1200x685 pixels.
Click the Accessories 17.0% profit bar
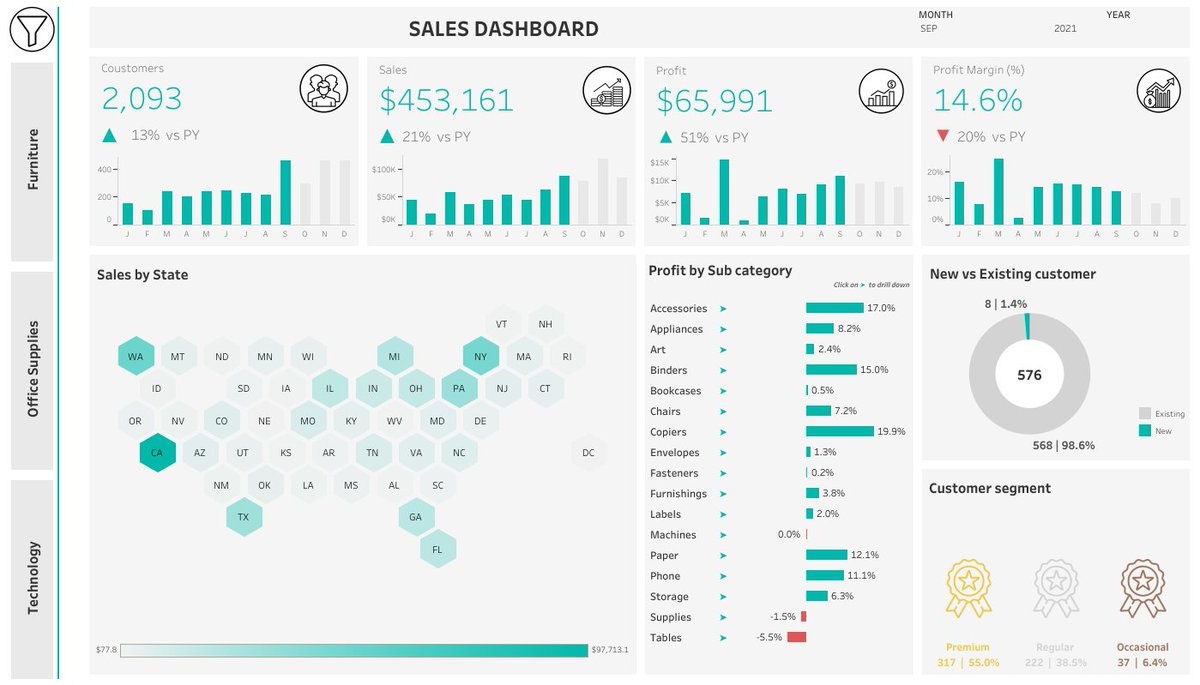click(835, 308)
